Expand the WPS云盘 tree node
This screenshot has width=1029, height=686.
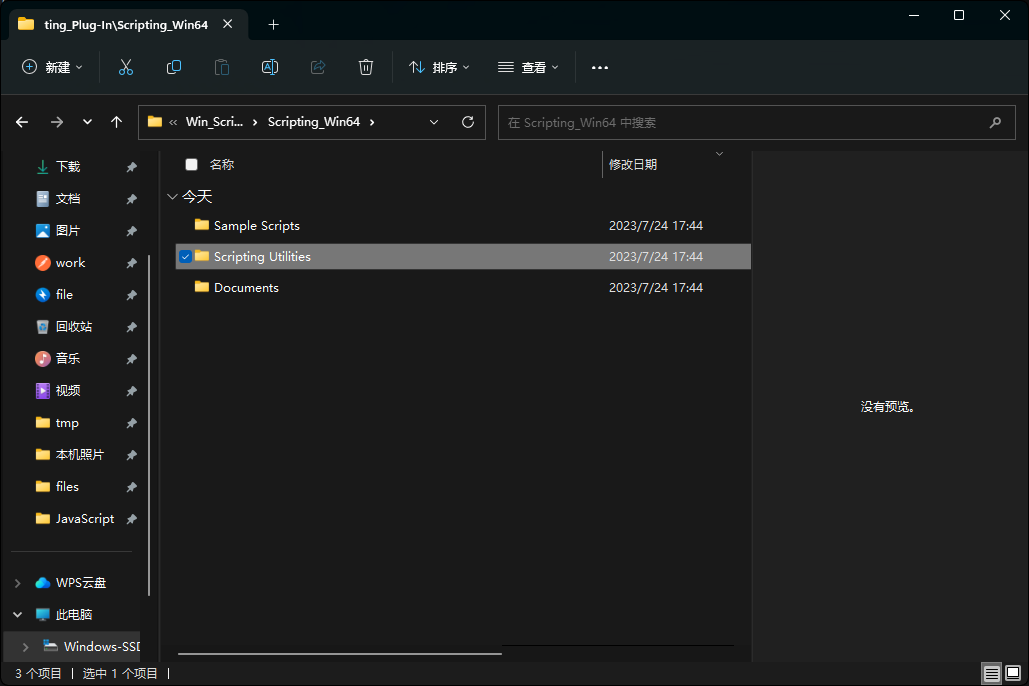[18, 583]
